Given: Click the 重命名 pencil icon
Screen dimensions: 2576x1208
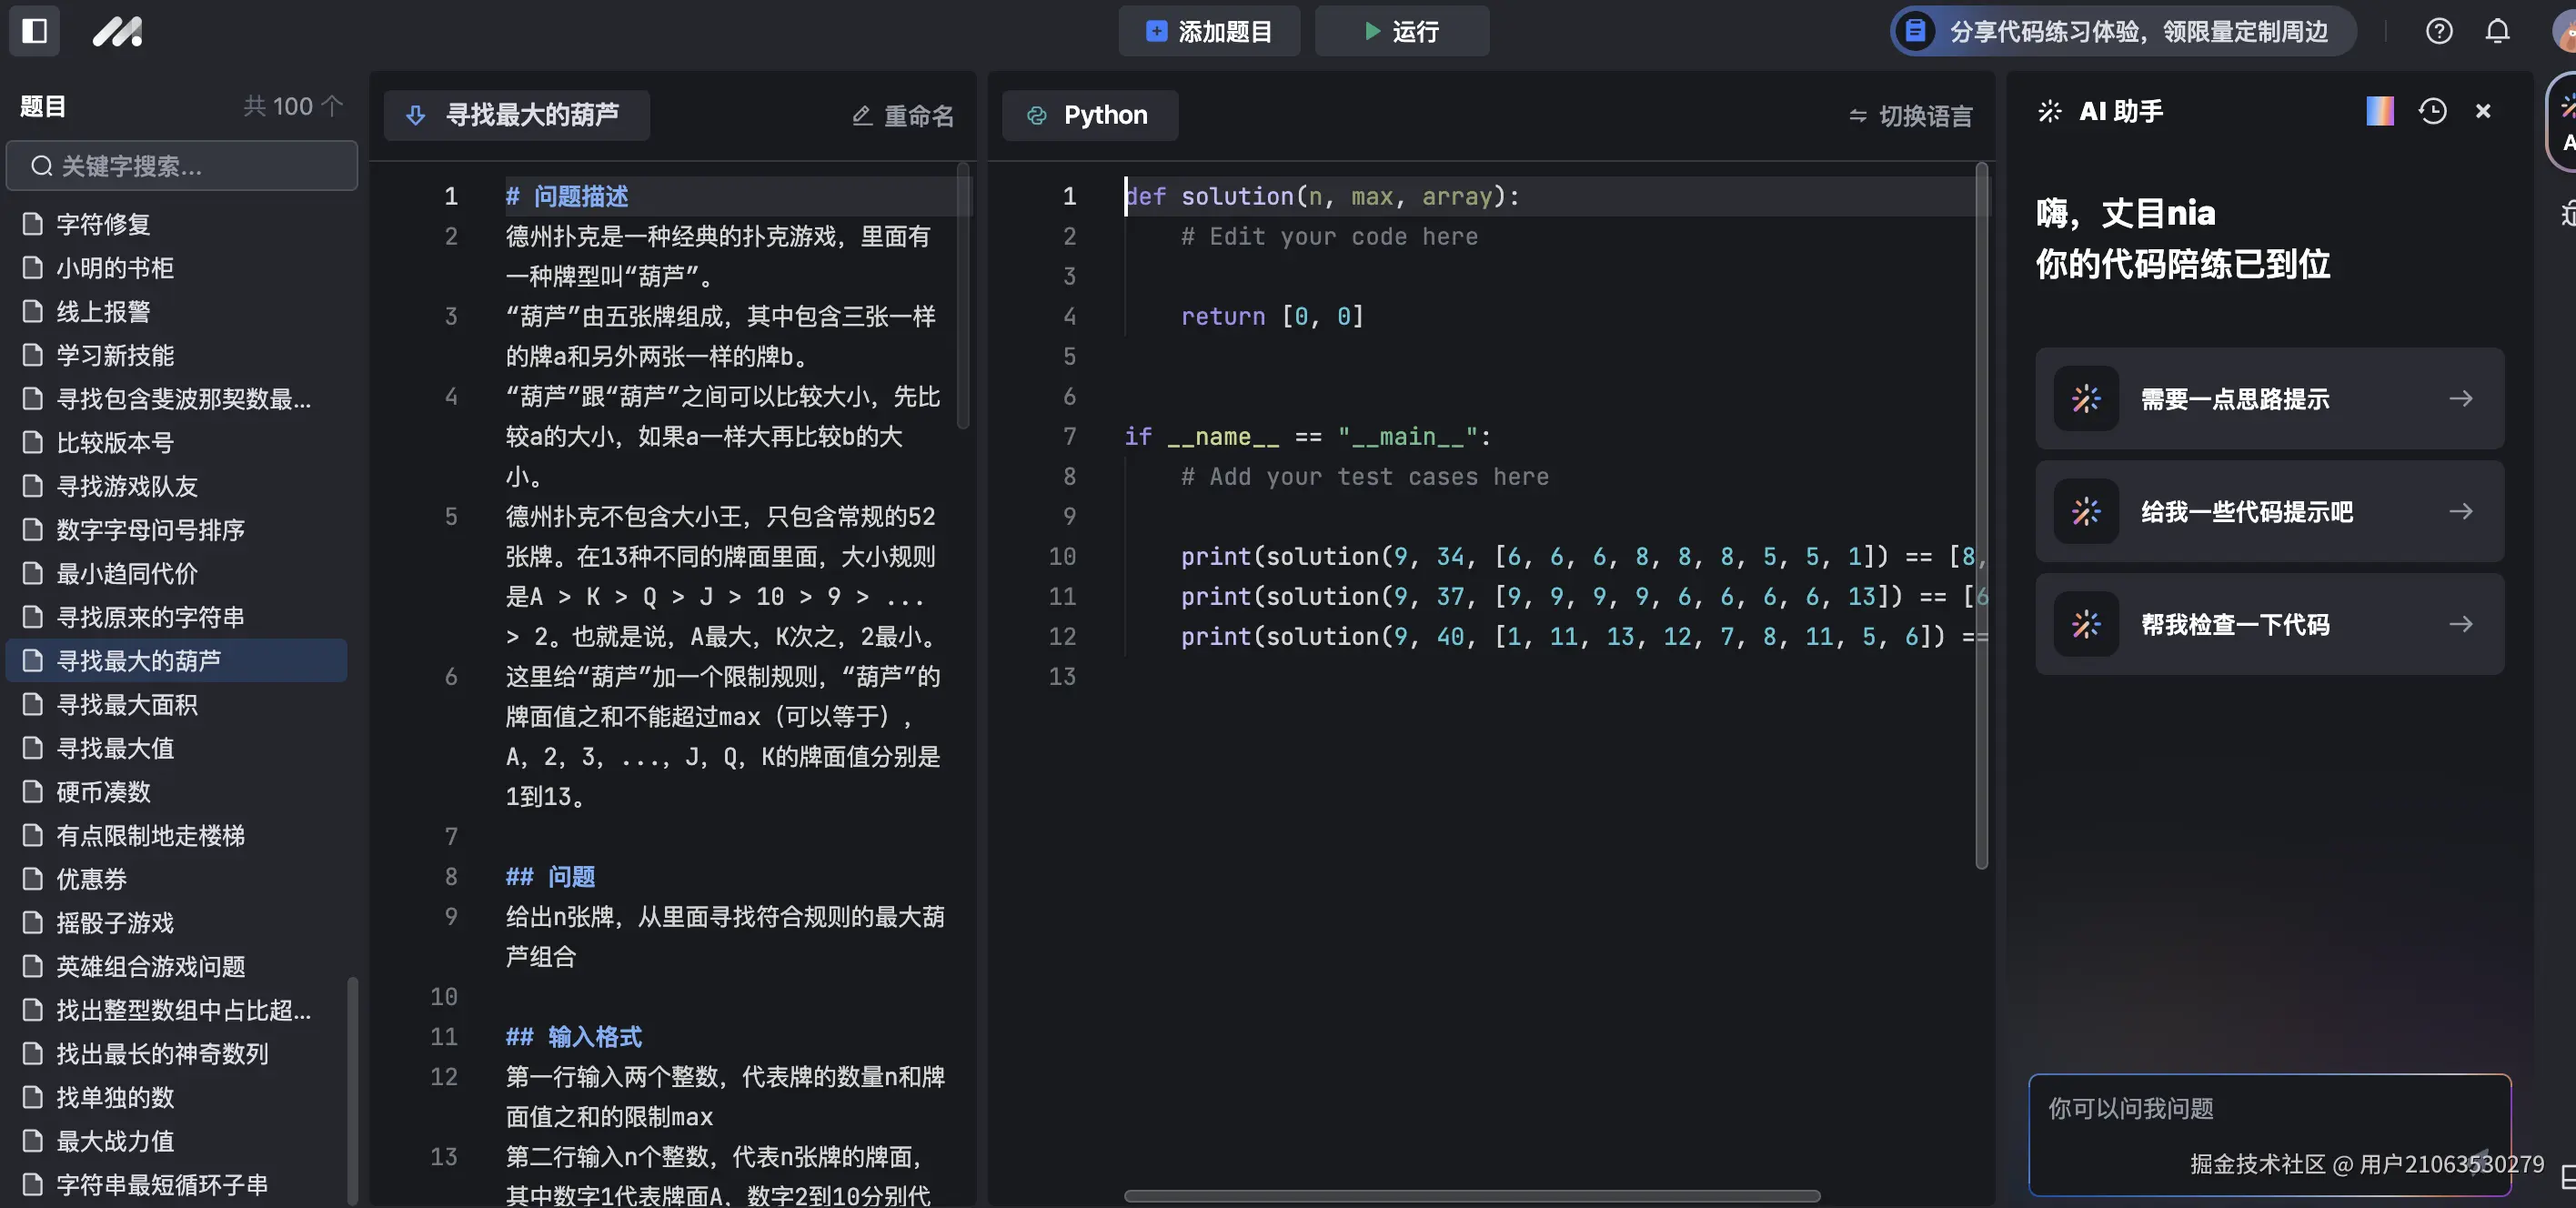Looking at the screenshot, I should 862,116.
